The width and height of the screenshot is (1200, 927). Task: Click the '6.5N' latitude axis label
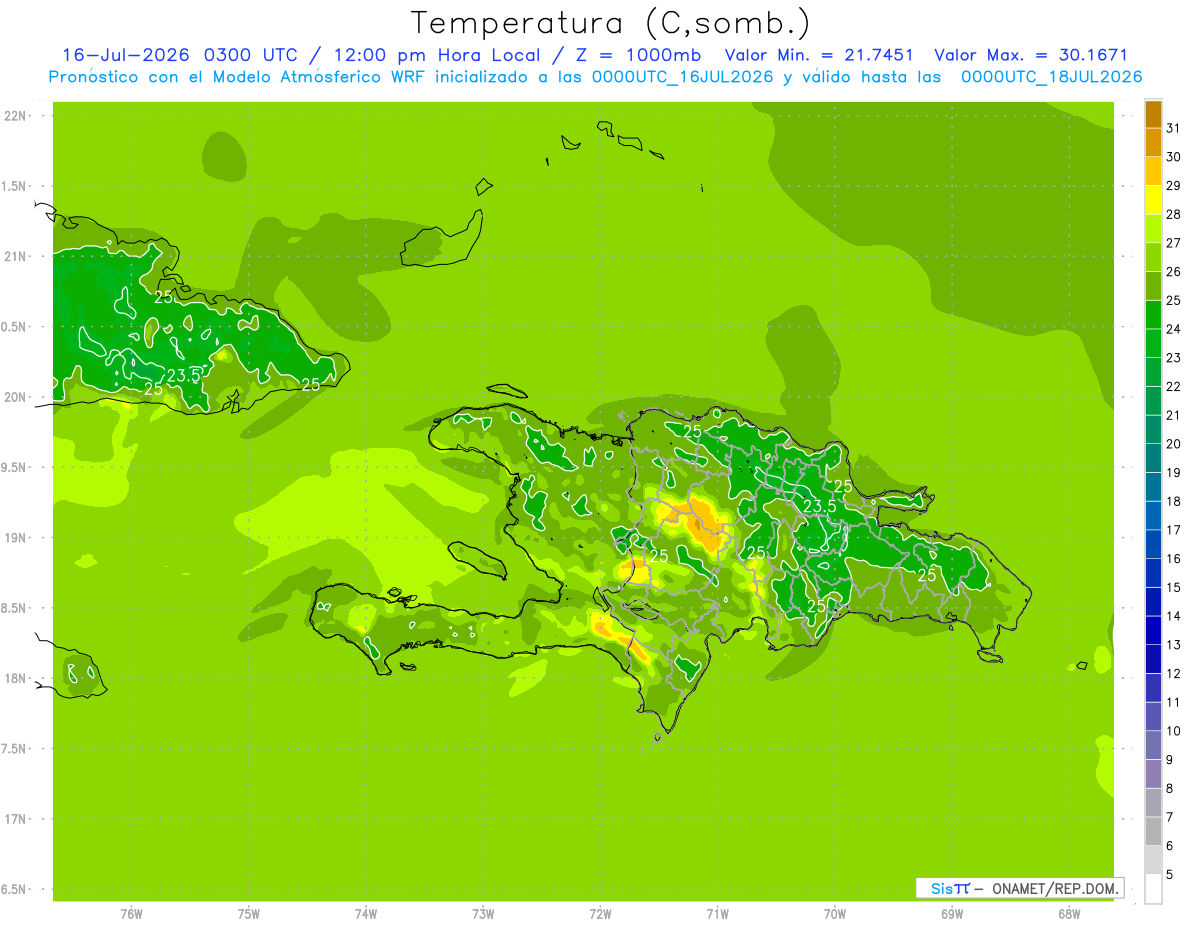click(x=15, y=889)
